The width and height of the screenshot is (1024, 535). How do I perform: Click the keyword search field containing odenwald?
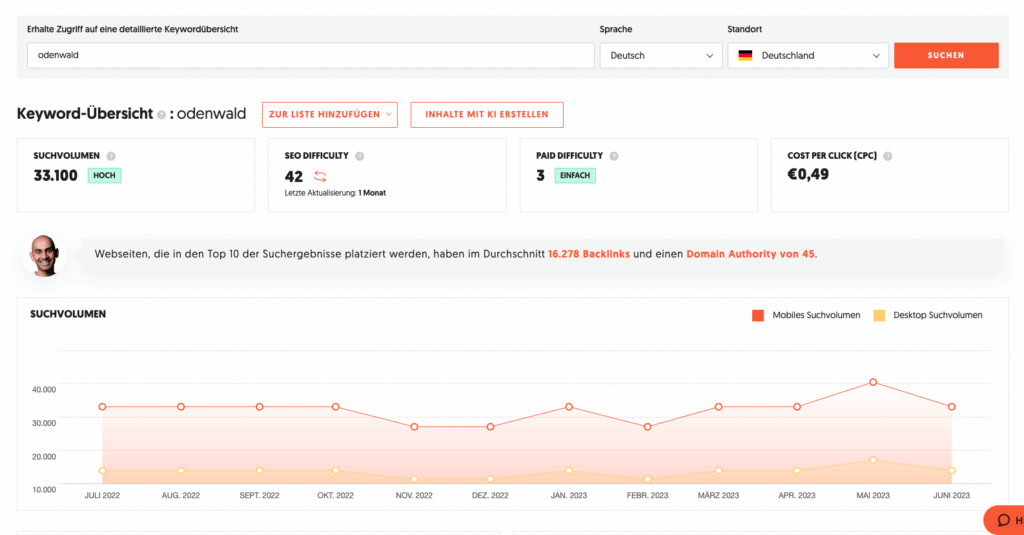[x=310, y=56]
